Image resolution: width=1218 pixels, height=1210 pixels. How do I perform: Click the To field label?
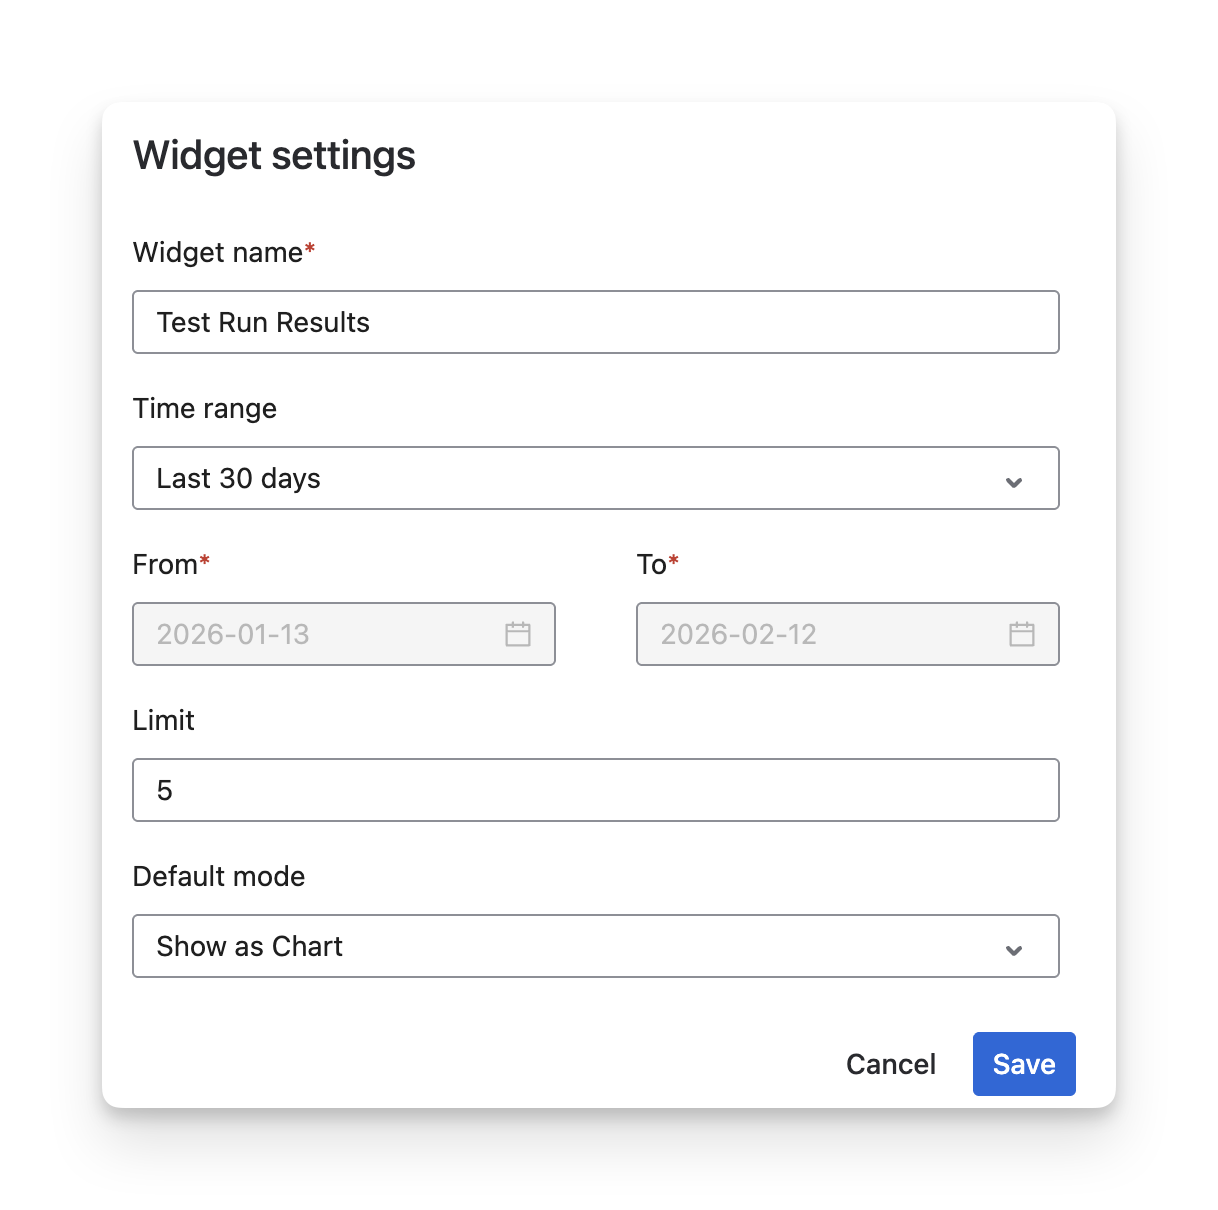coord(652,564)
